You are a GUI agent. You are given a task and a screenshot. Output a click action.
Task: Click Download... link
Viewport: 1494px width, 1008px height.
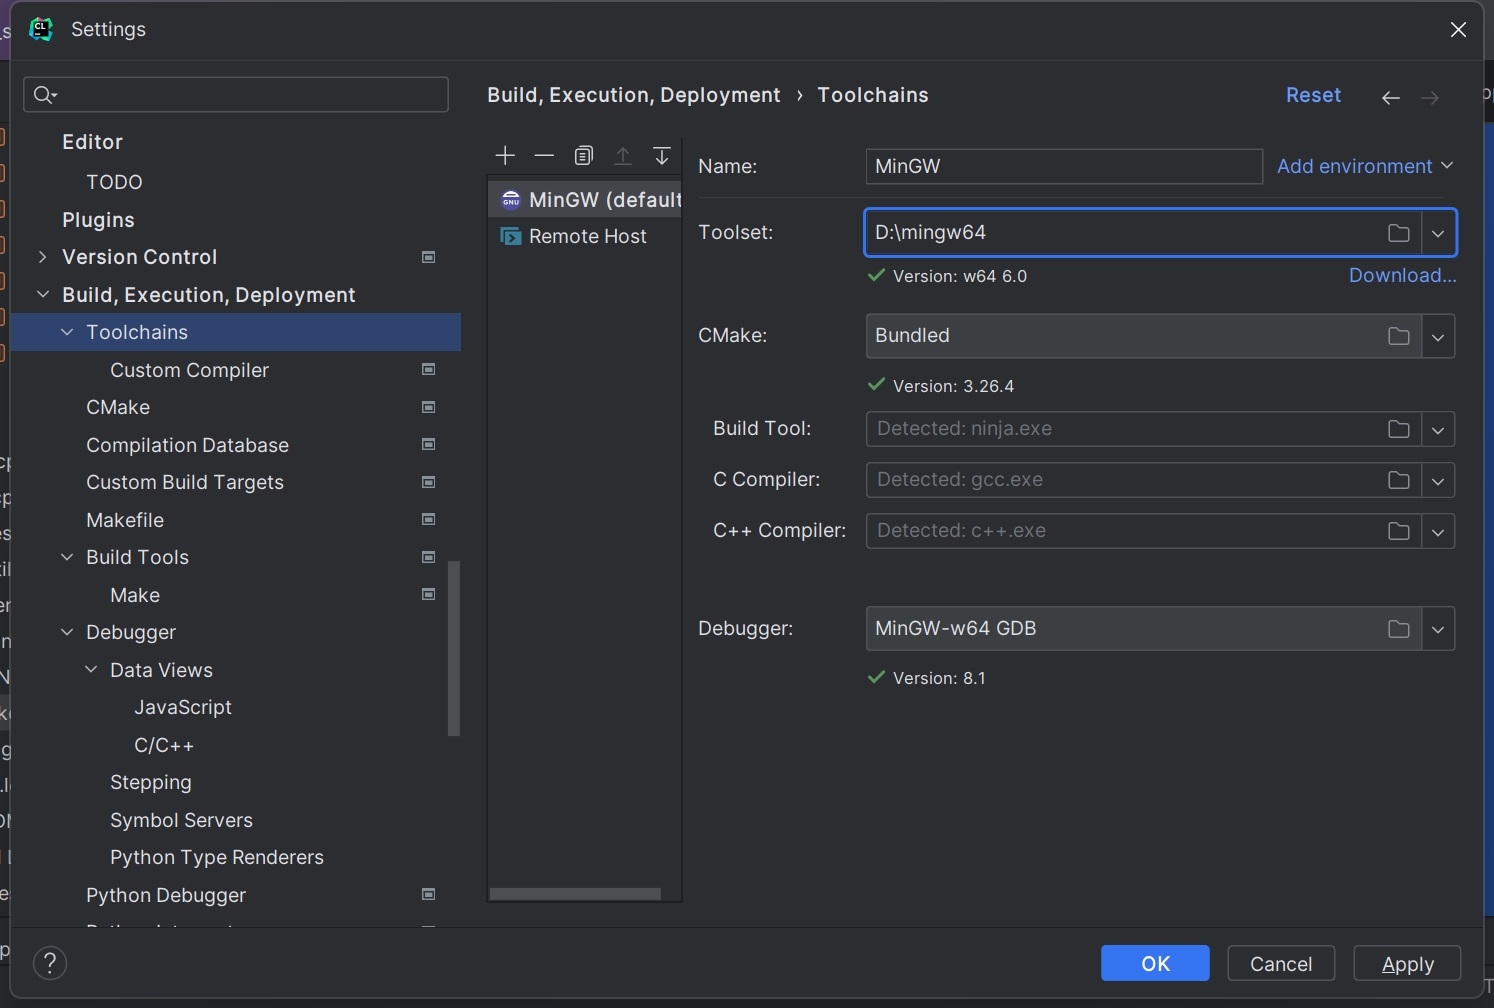(x=1402, y=275)
